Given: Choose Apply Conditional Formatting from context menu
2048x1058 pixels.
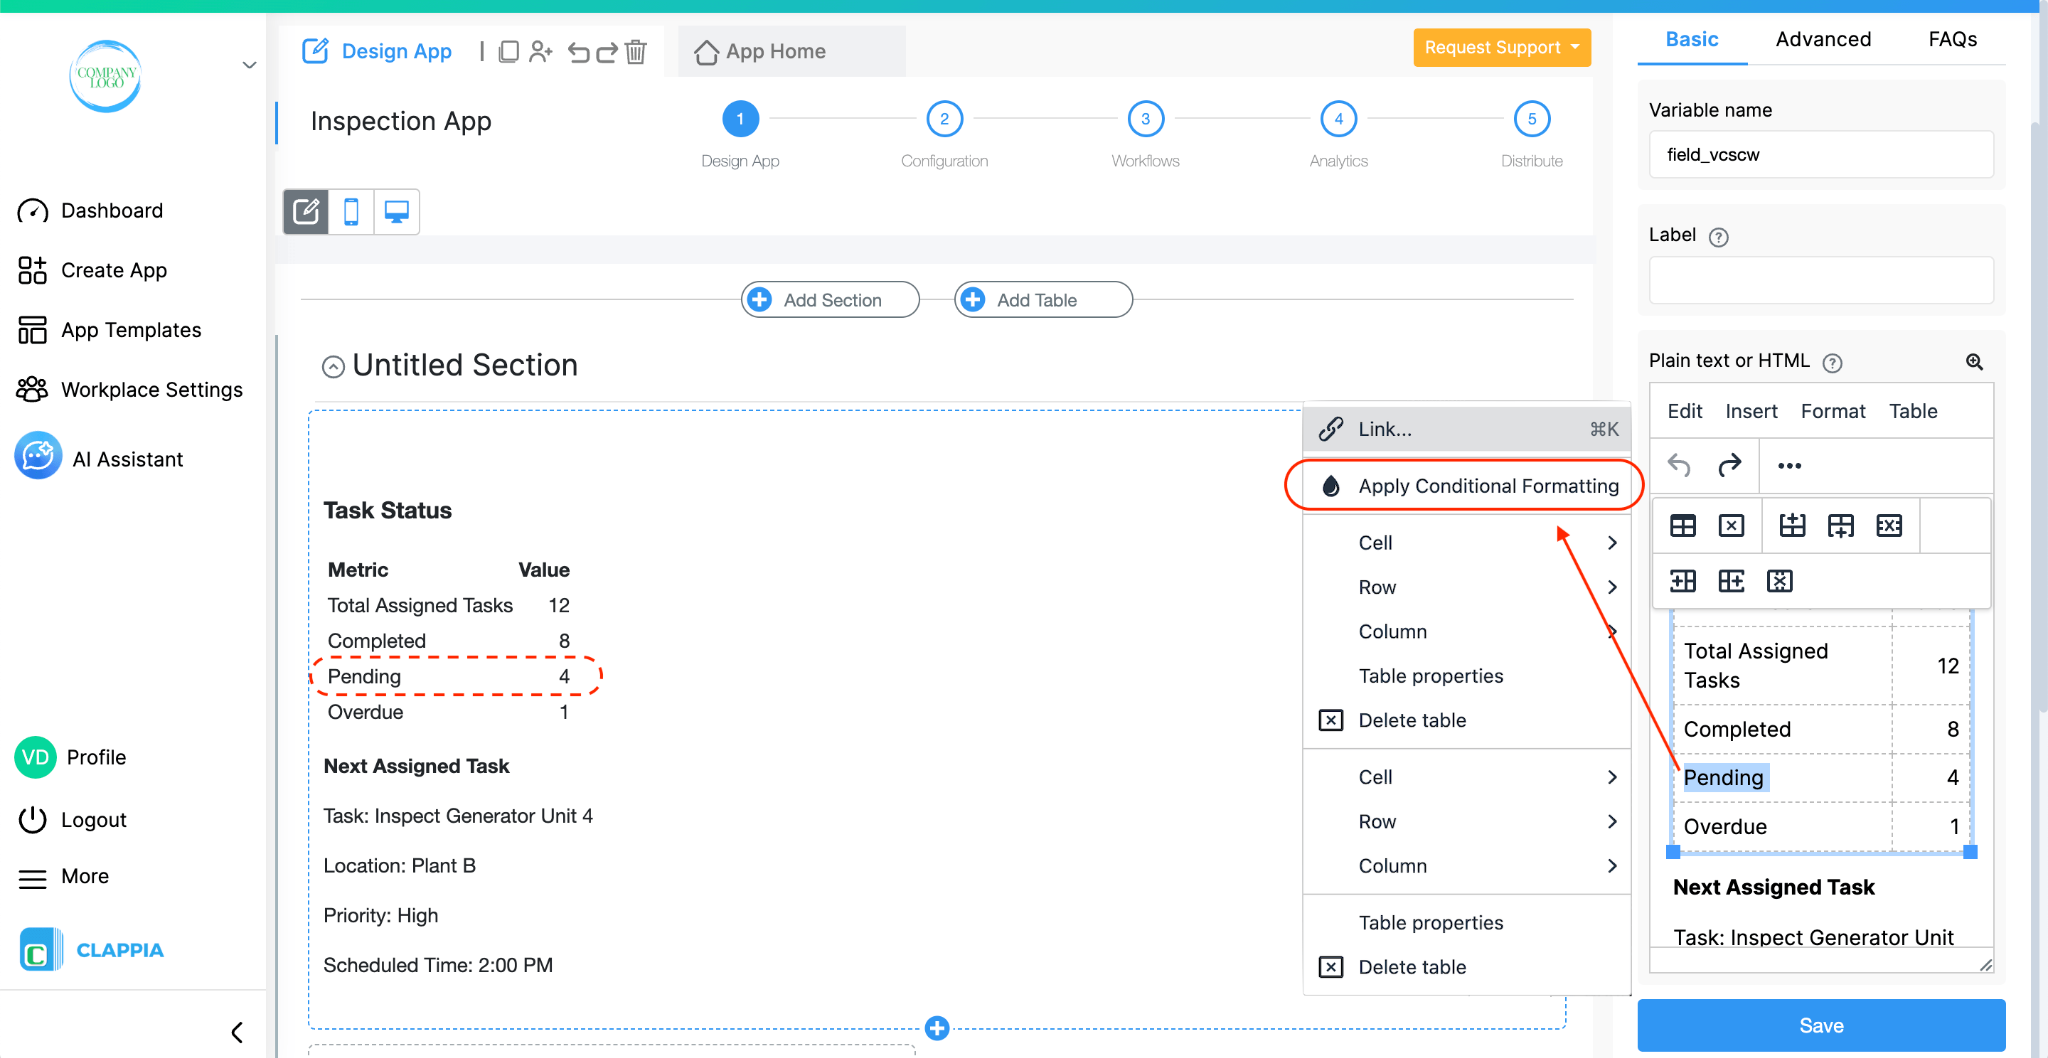Looking at the screenshot, I should (x=1467, y=486).
